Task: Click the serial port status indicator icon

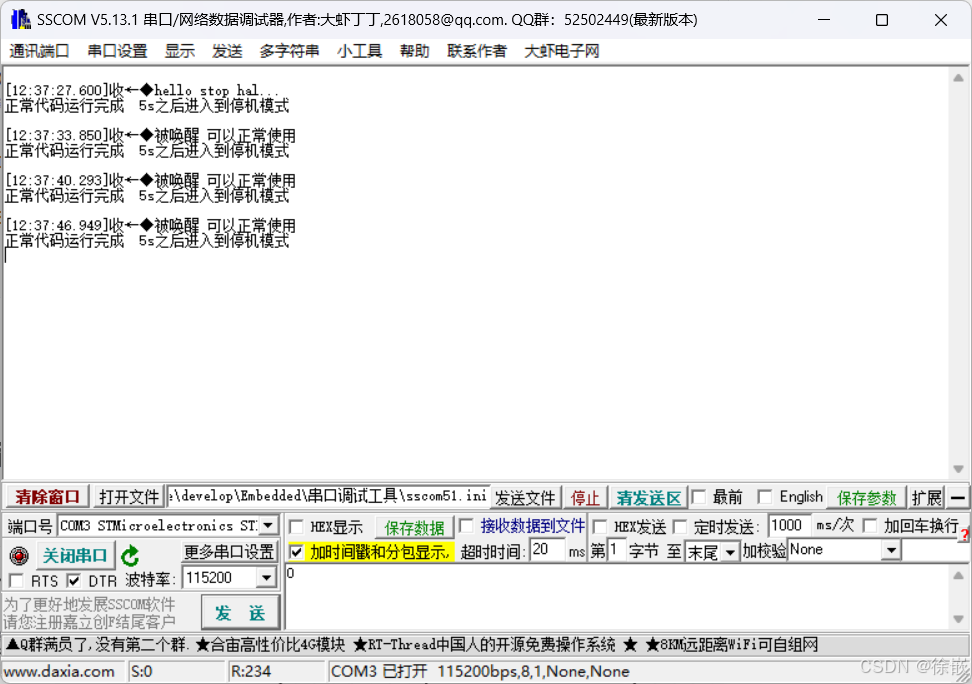Action: tap(18, 556)
